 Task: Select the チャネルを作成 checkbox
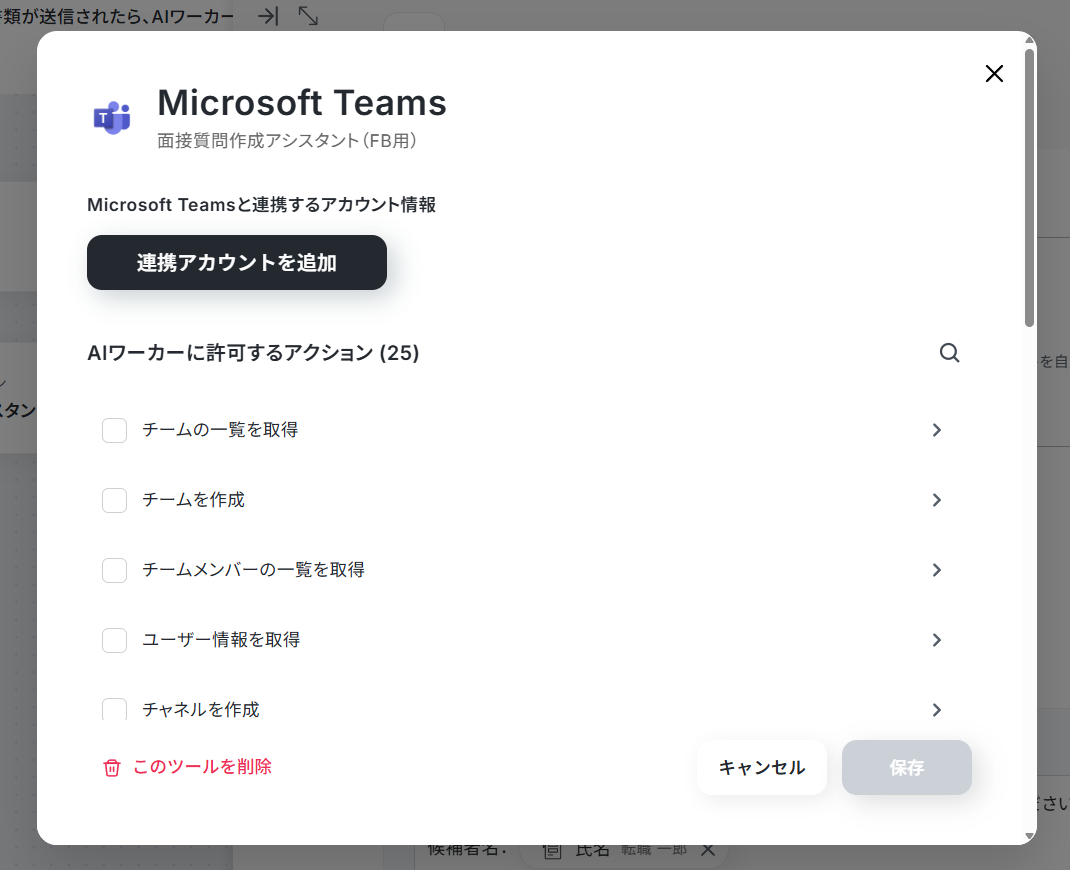pos(115,709)
